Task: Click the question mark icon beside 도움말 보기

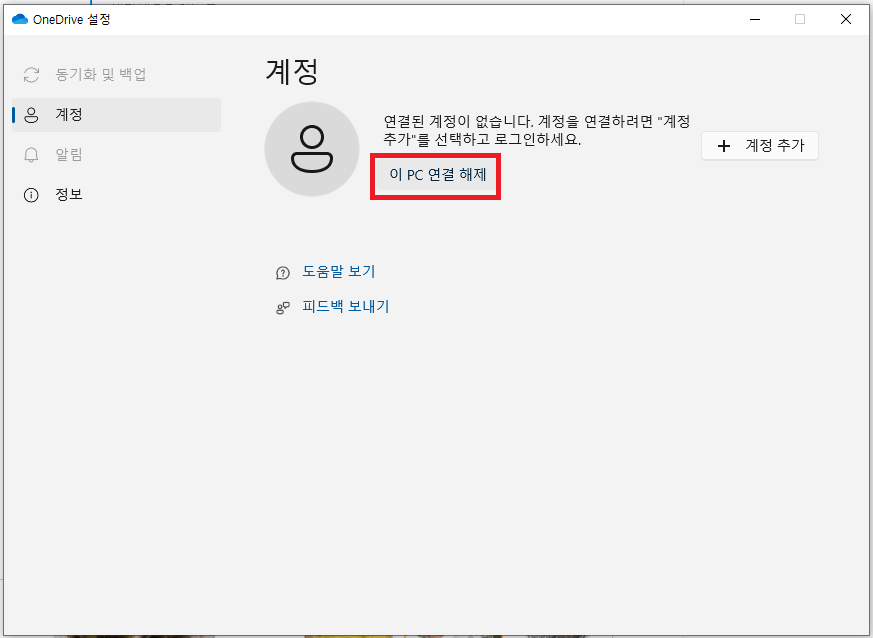Action: 282,271
